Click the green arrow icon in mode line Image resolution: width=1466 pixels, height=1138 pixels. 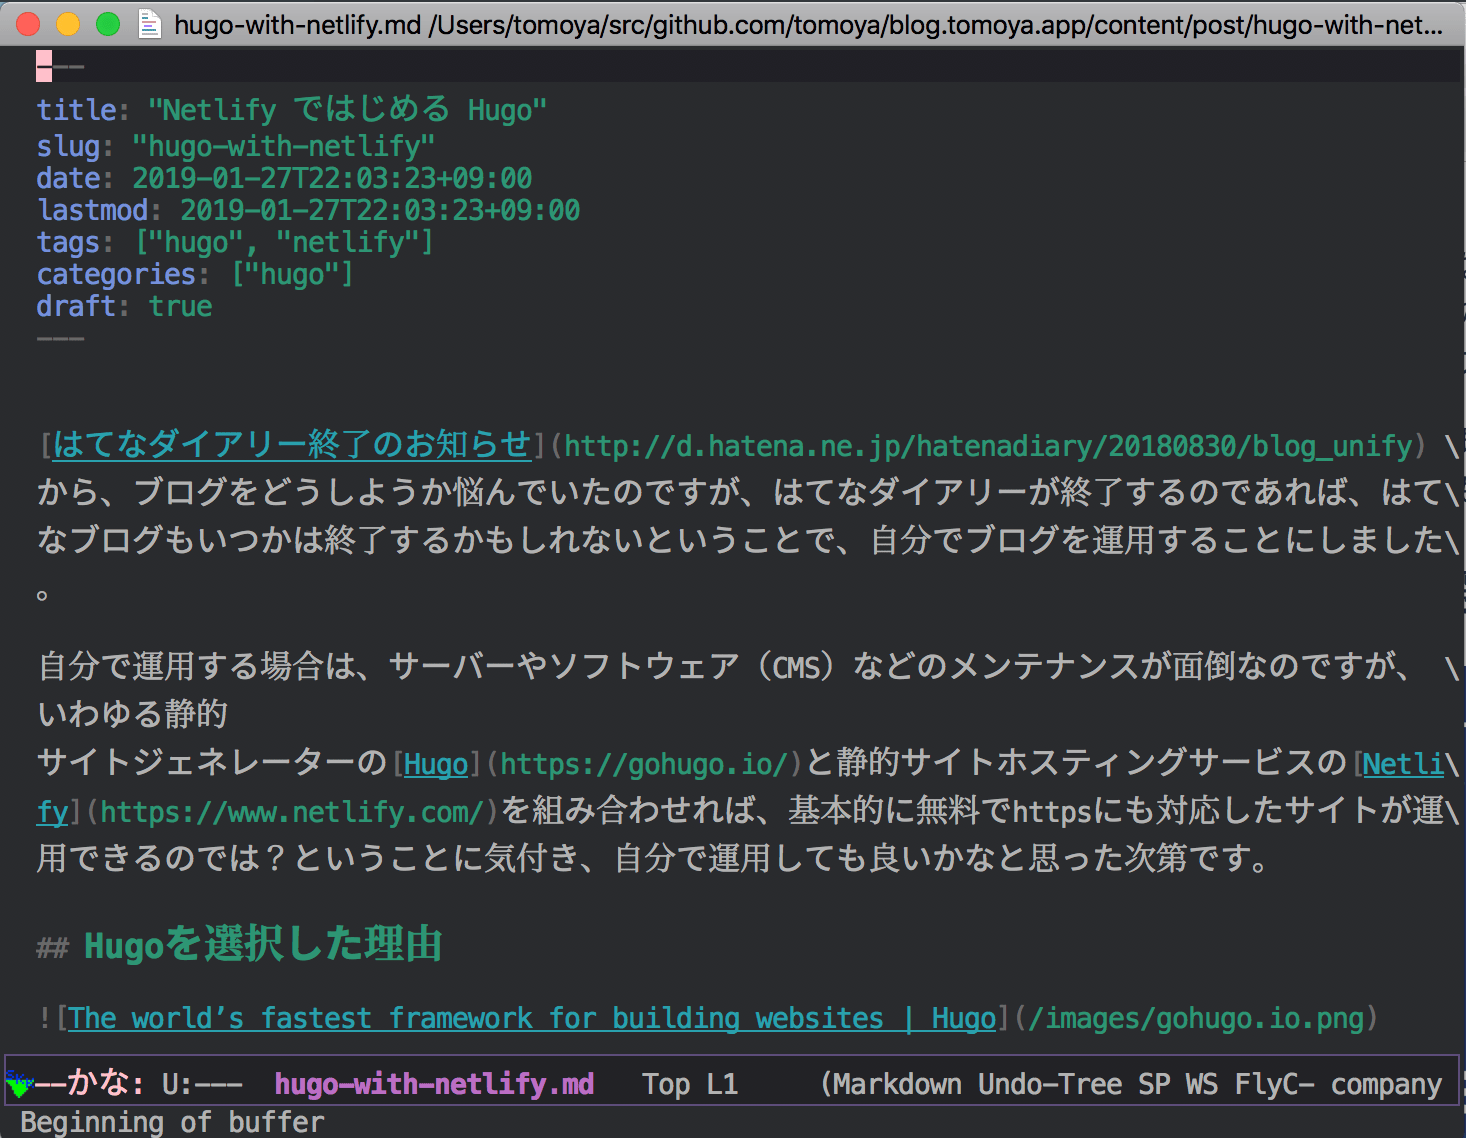pyautogui.click(x=18, y=1083)
